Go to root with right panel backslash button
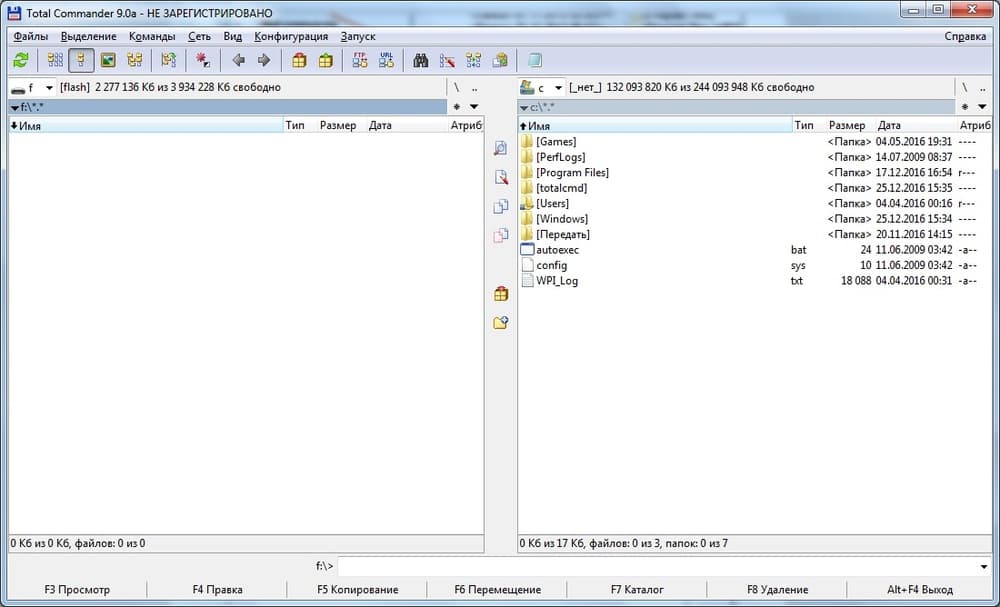The image size is (1000, 607). coord(965,87)
